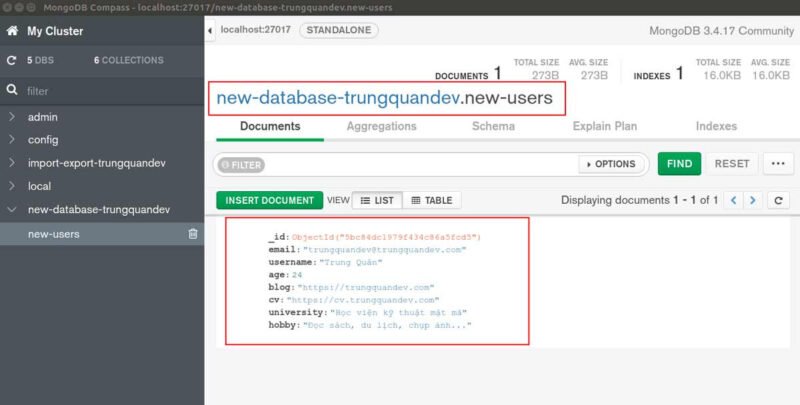Click My Cluster title

55,31
